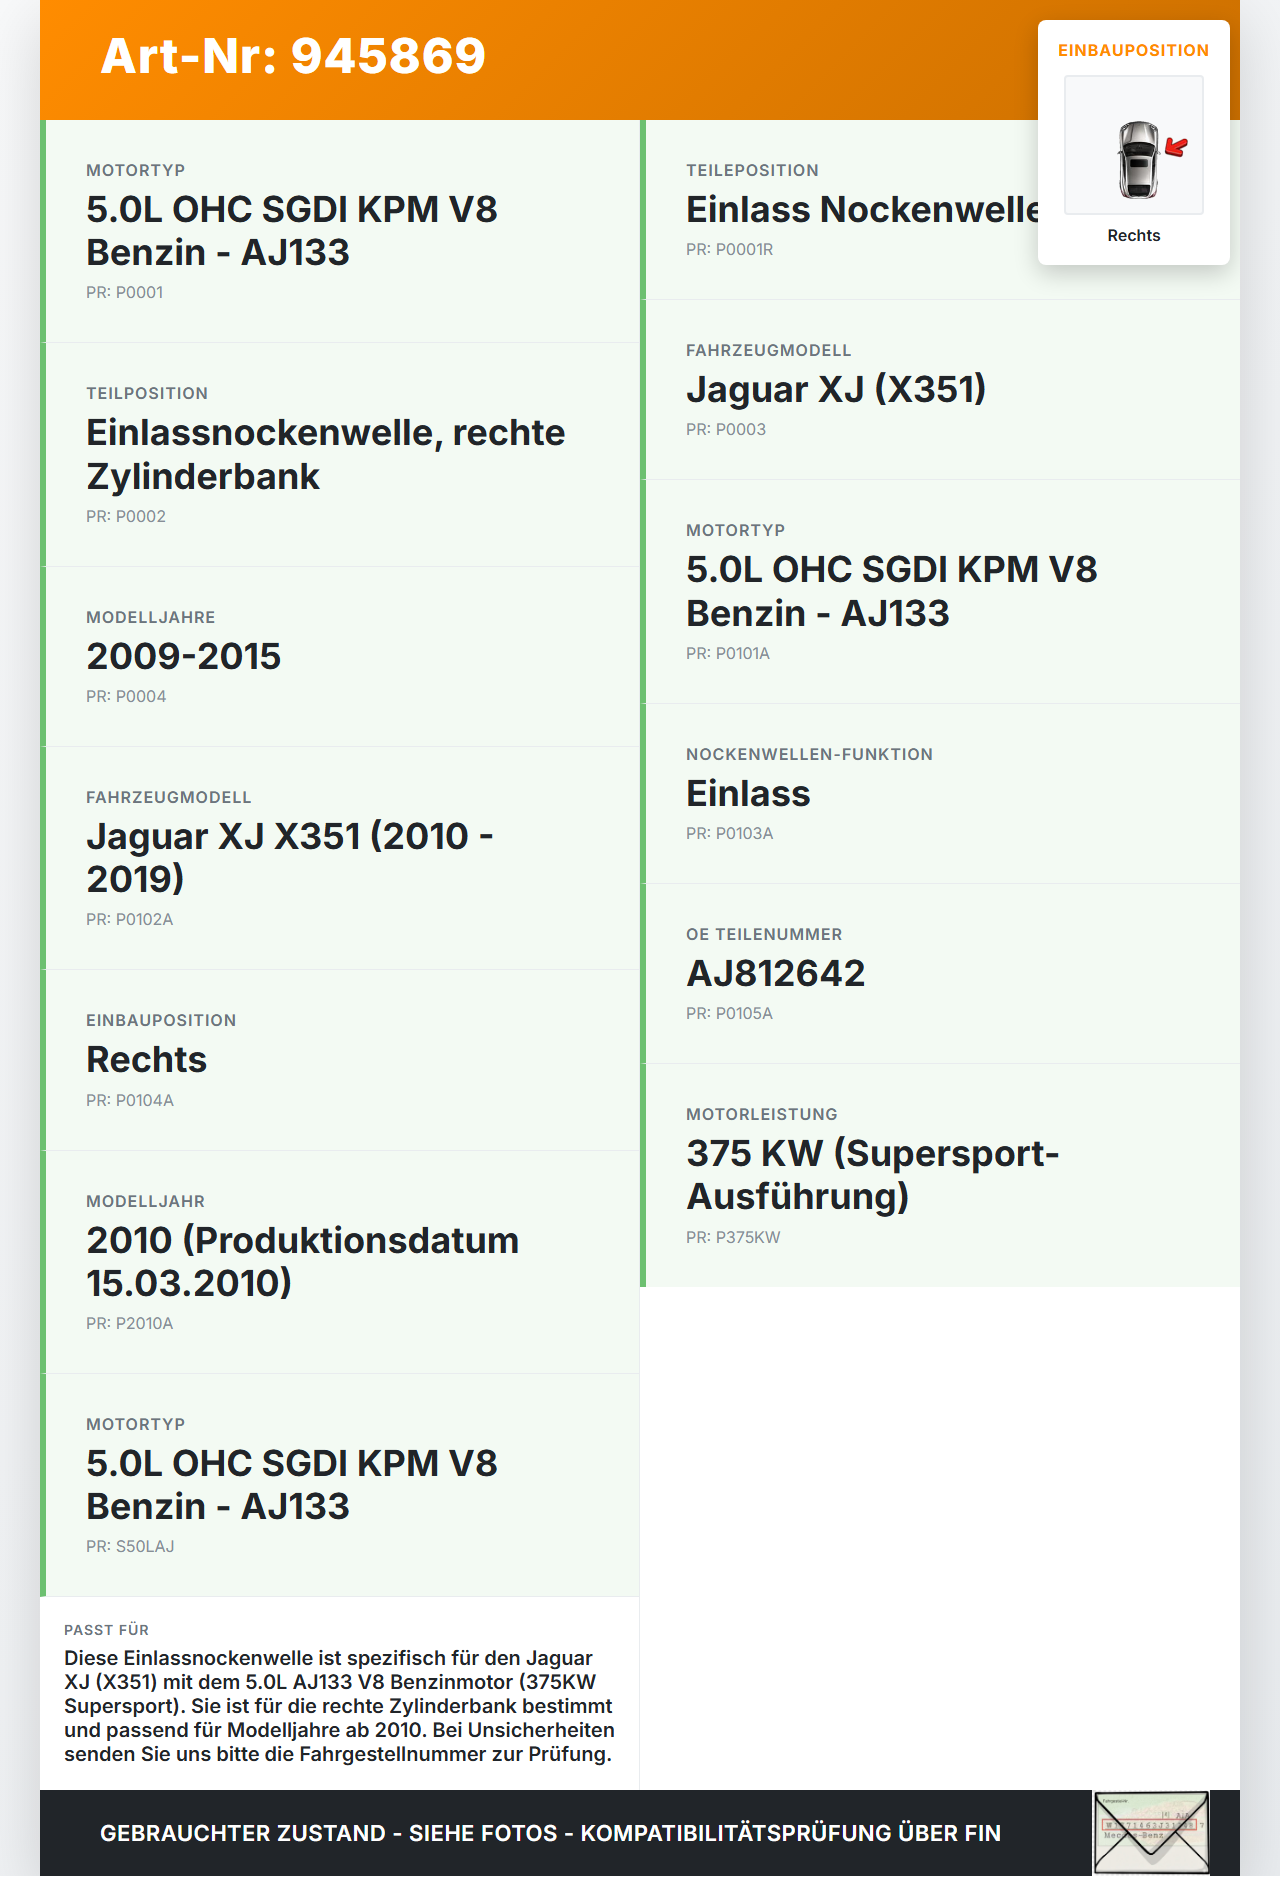Click the PR: P0001 code label
This screenshot has height=1877, width=1280.
125,292
